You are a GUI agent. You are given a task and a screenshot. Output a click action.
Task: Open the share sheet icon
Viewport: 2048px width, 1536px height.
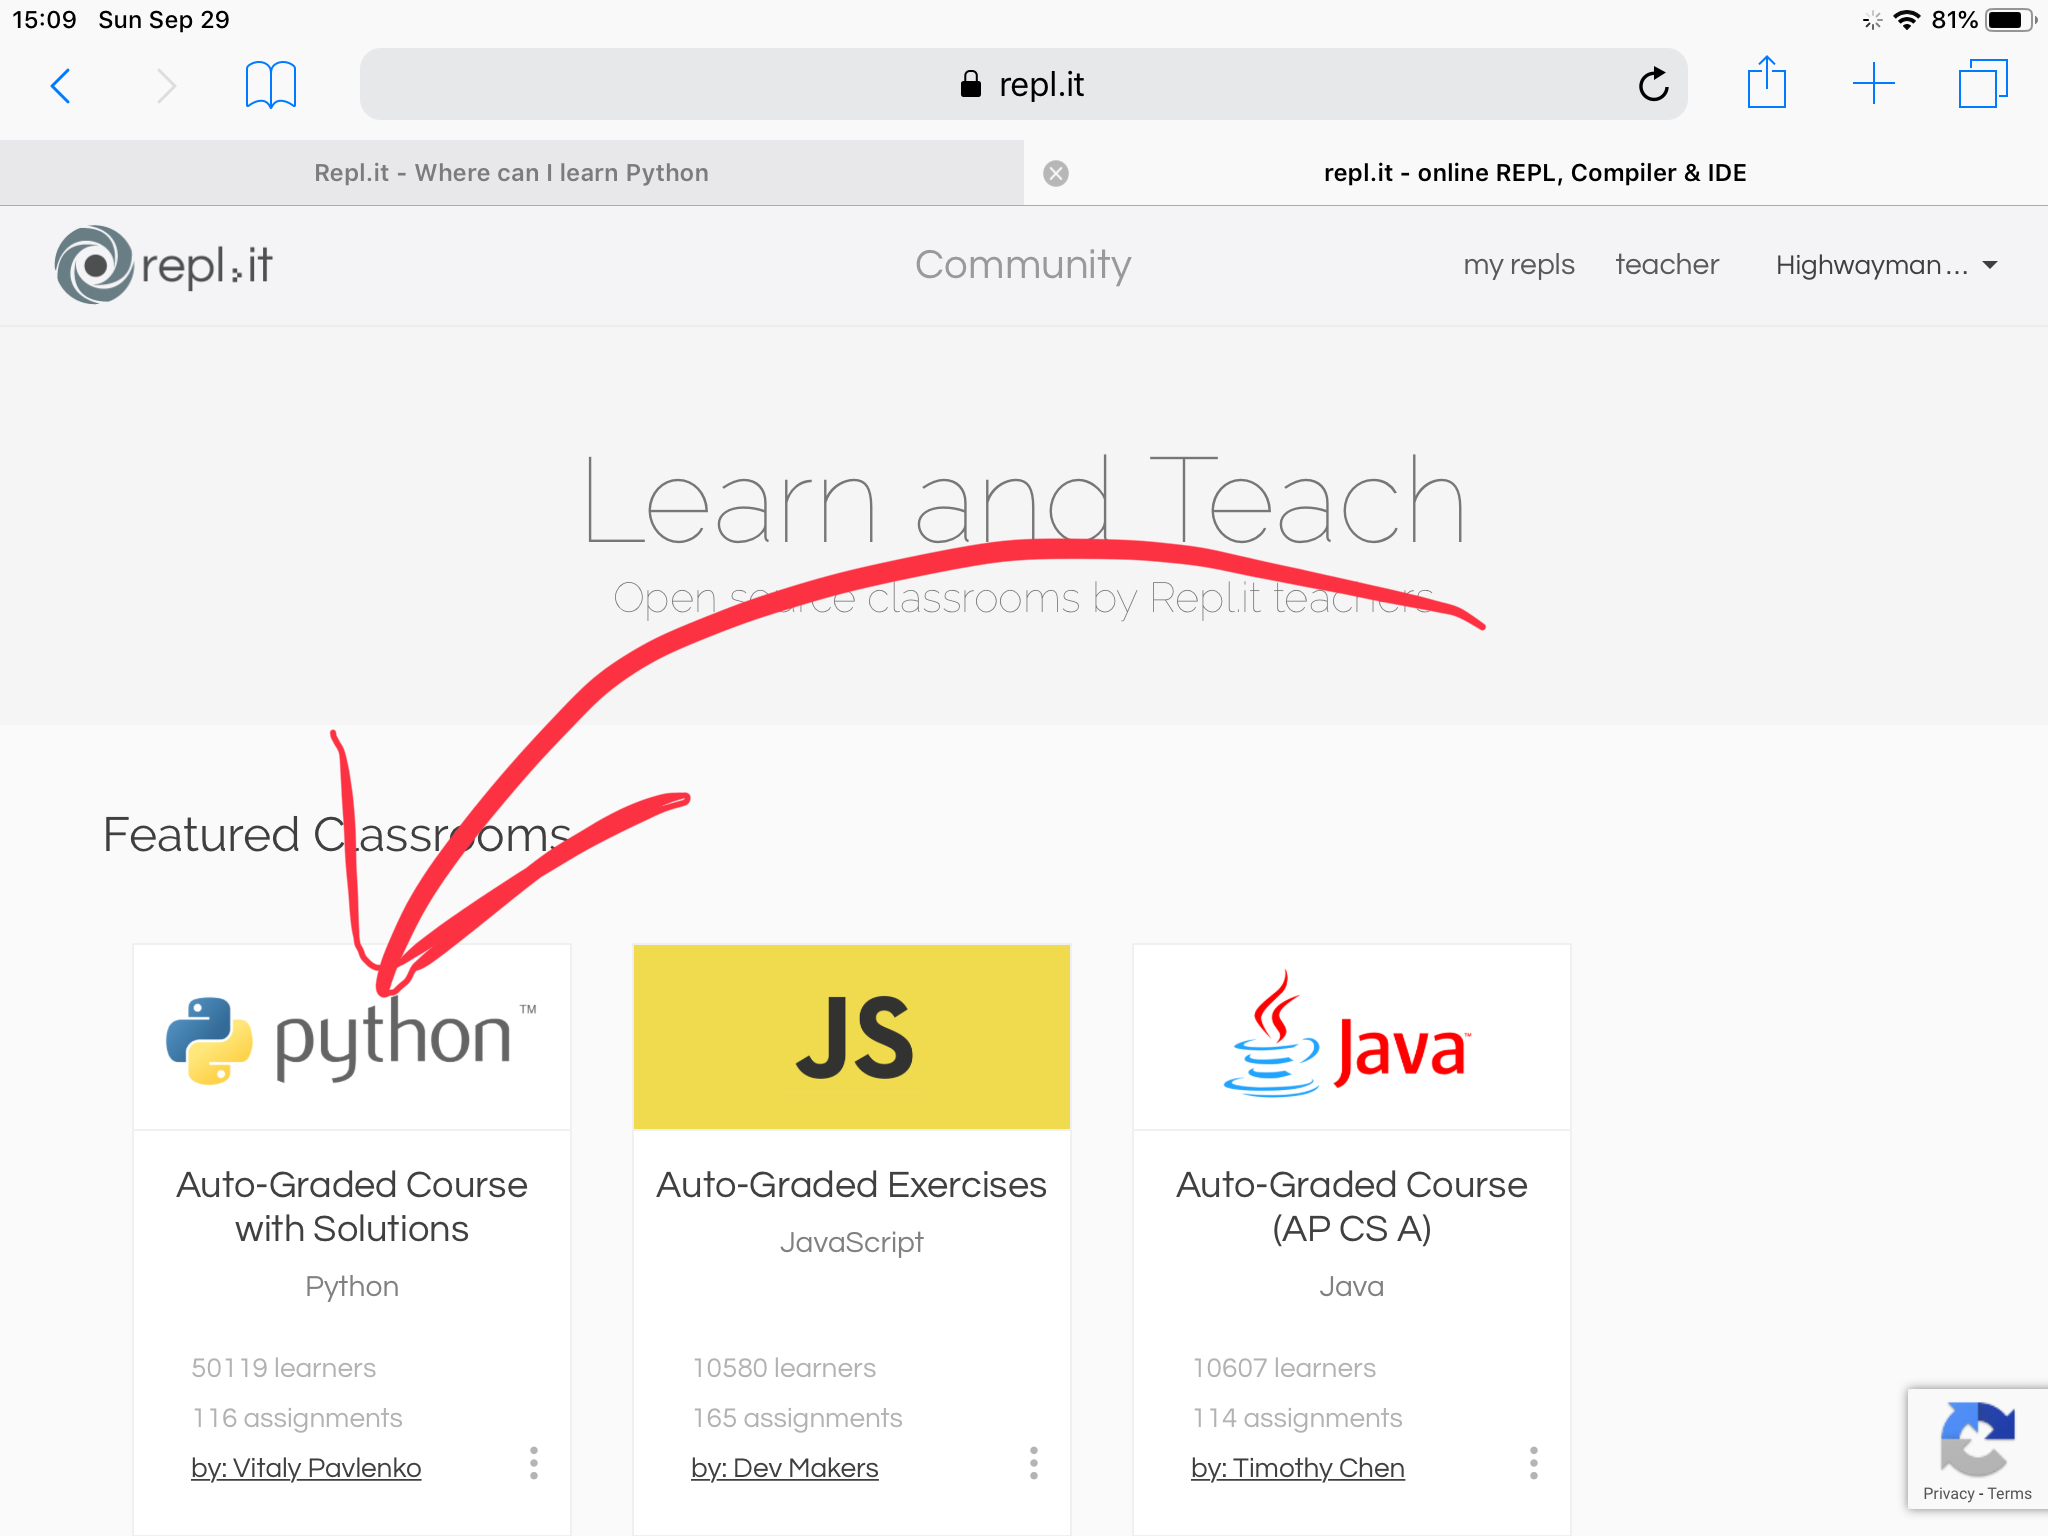pyautogui.click(x=1766, y=82)
